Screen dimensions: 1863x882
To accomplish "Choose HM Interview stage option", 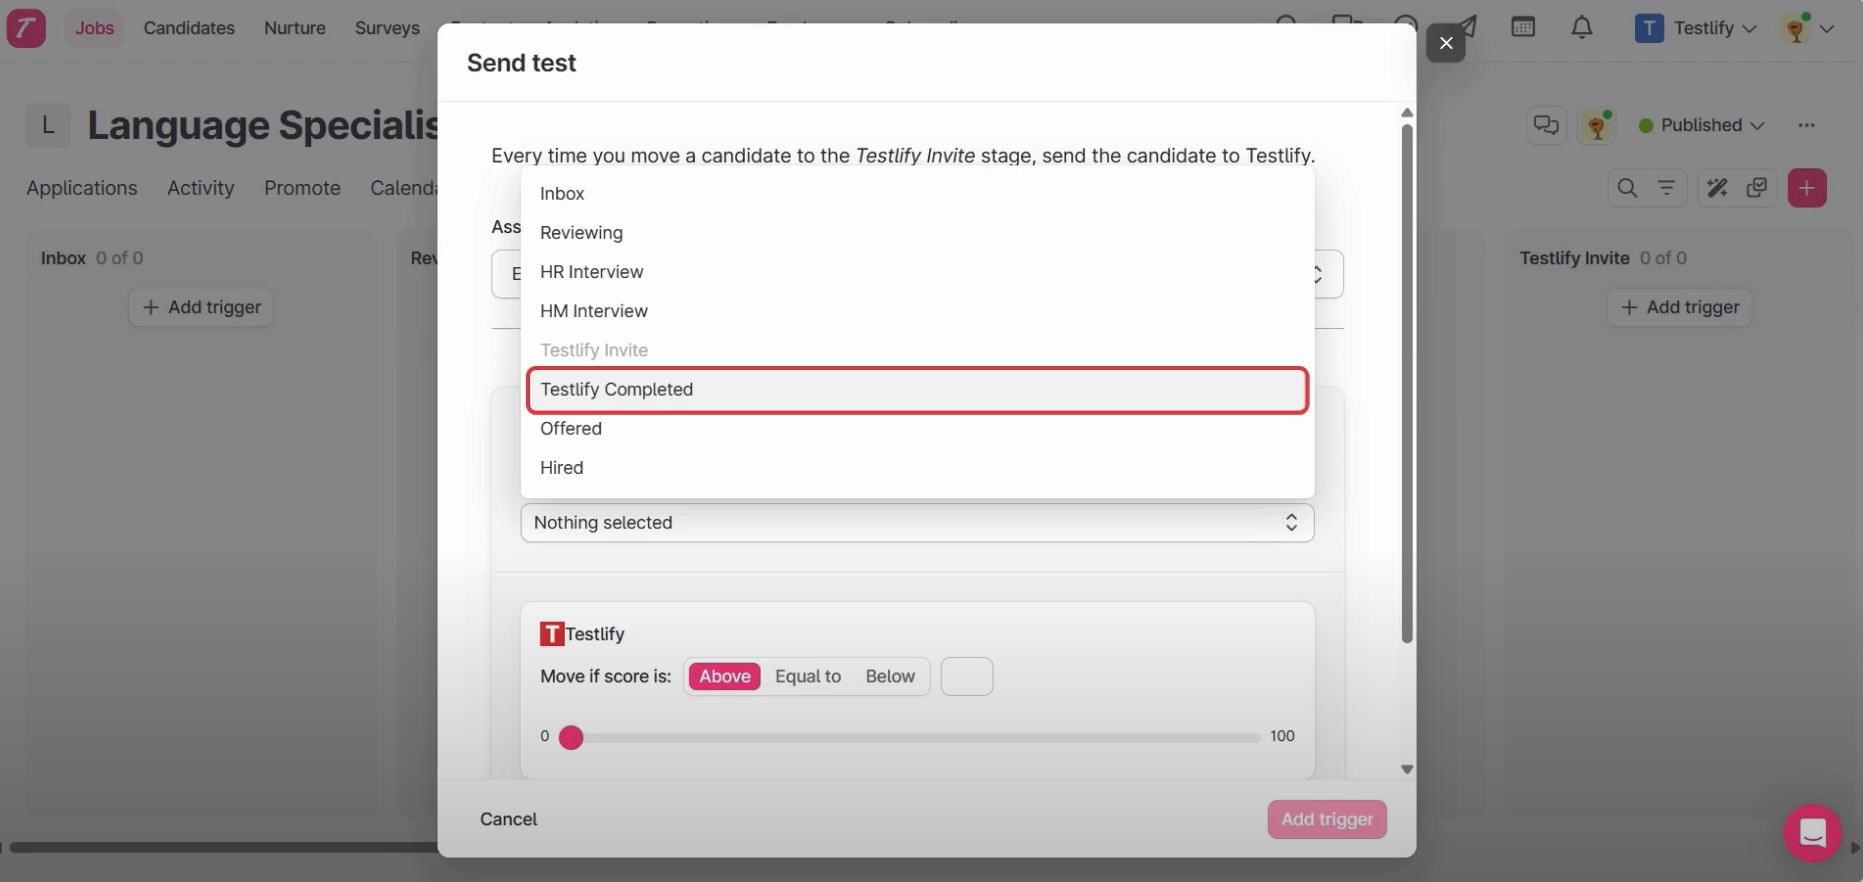I will pos(917,311).
